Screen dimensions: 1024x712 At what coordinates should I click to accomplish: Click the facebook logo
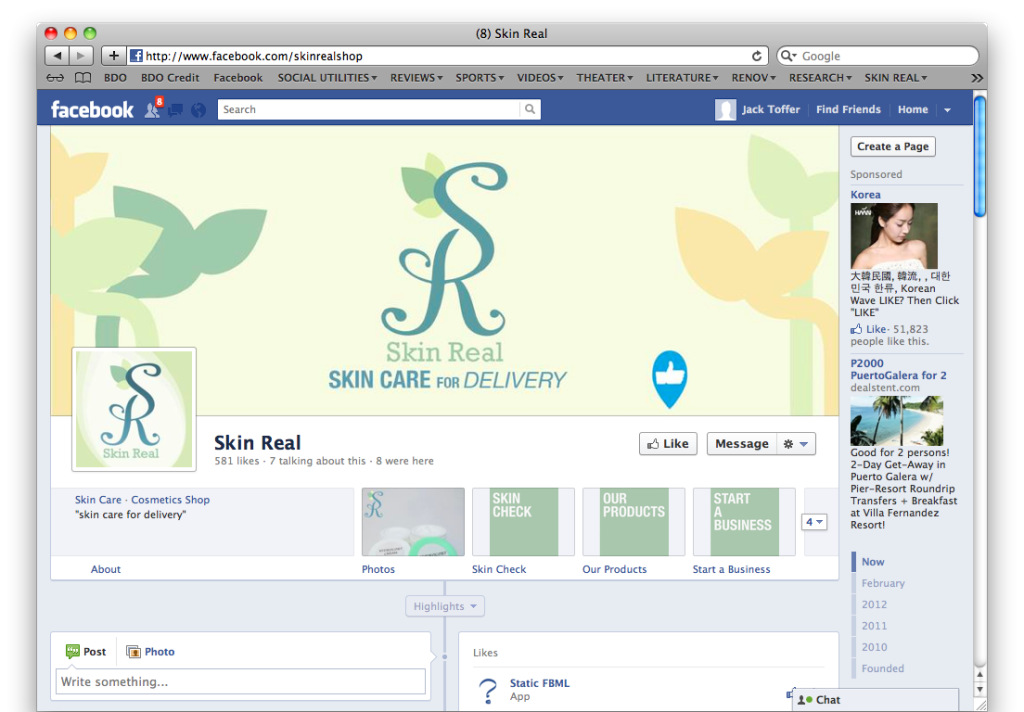pos(92,109)
